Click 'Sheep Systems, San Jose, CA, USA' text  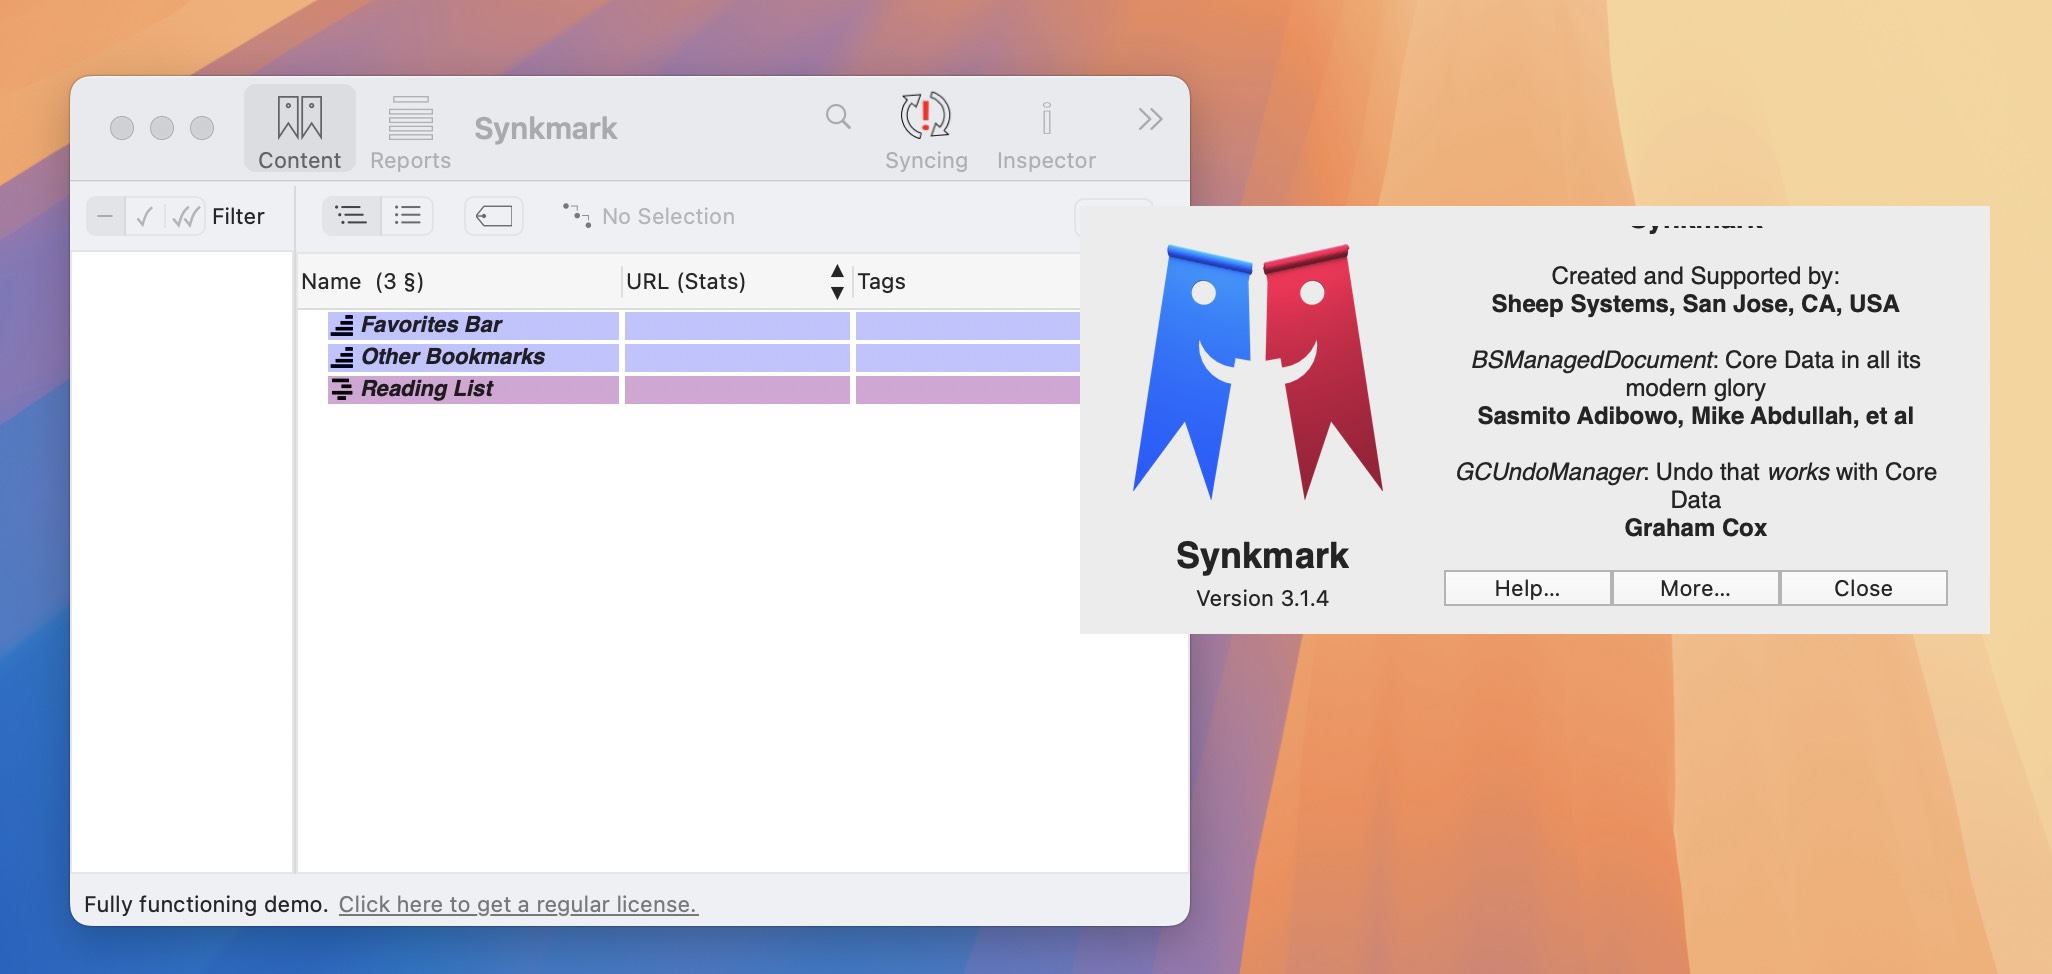1695,304
